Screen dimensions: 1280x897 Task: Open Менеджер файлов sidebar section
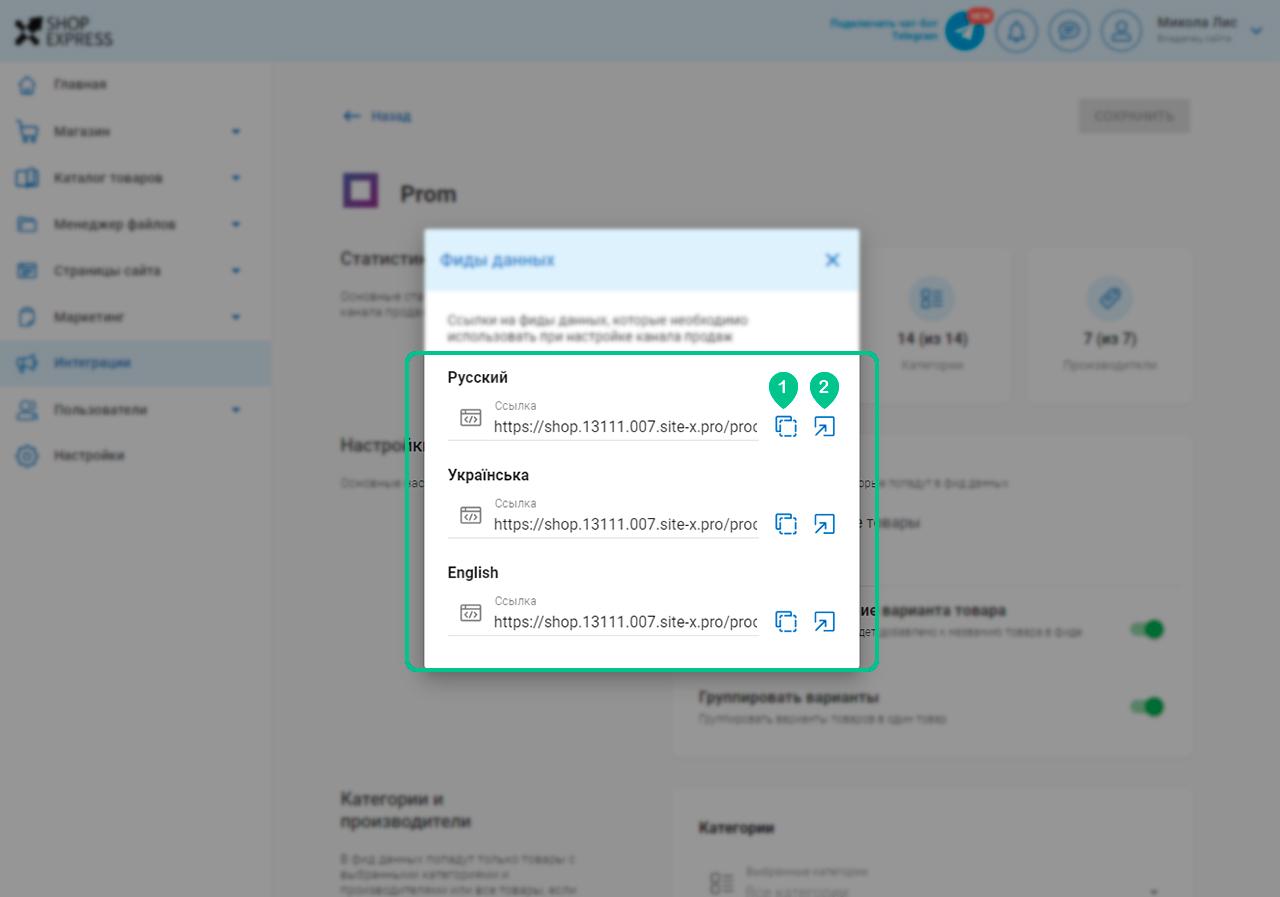click(x=115, y=224)
